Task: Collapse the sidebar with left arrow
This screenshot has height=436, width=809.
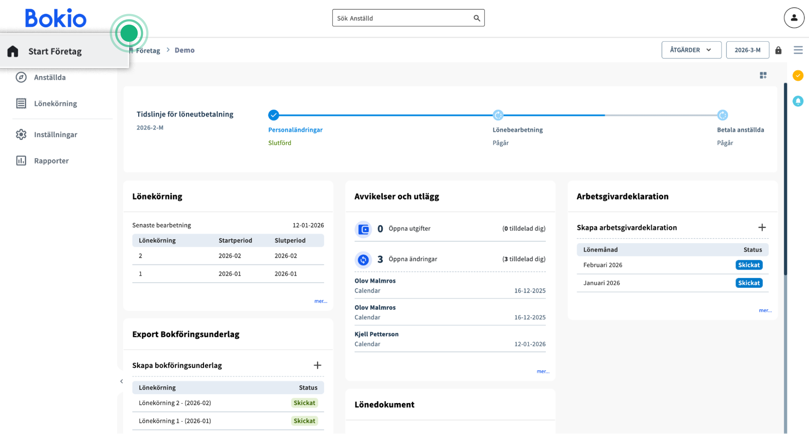Action: (x=121, y=381)
